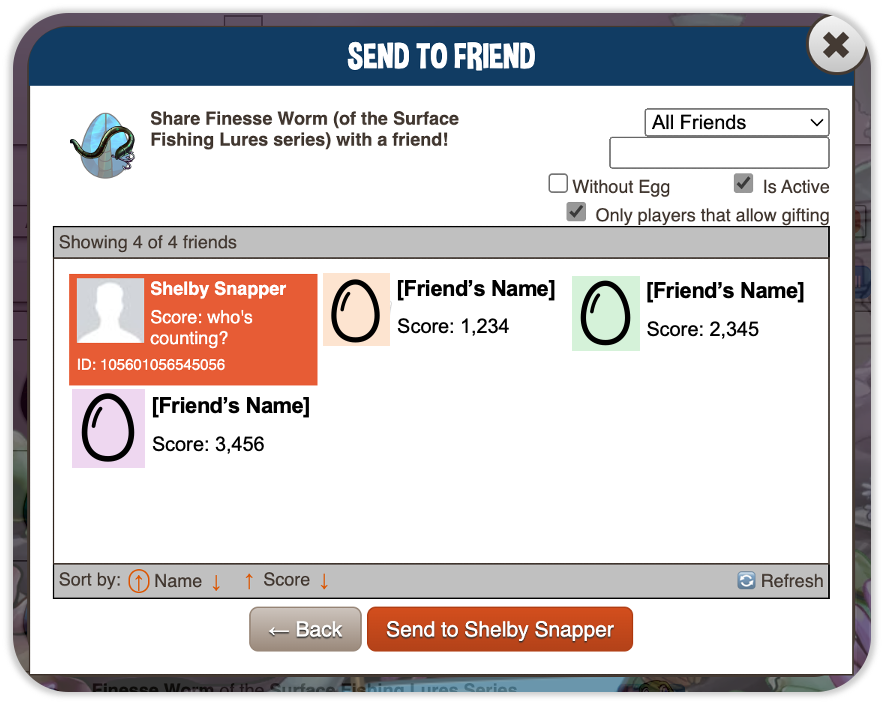This screenshot has height=704, width=884.
Task: Click Send to Shelby Snapper button
Action: 500,629
